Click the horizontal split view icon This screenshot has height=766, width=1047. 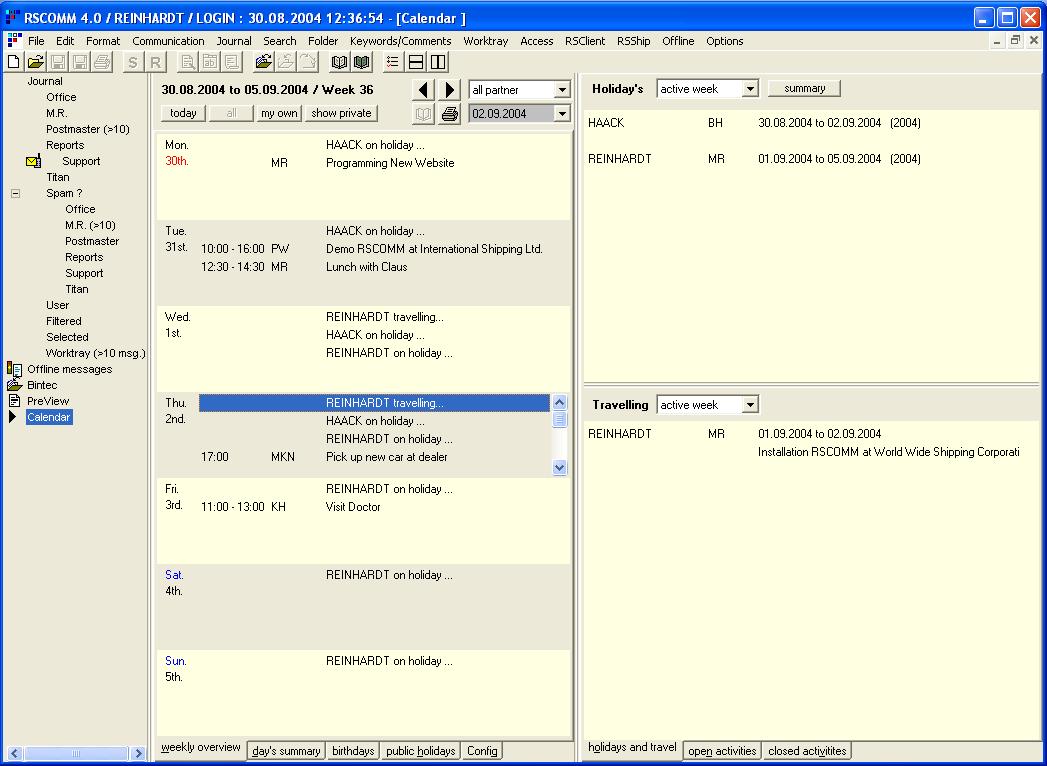tap(416, 62)
